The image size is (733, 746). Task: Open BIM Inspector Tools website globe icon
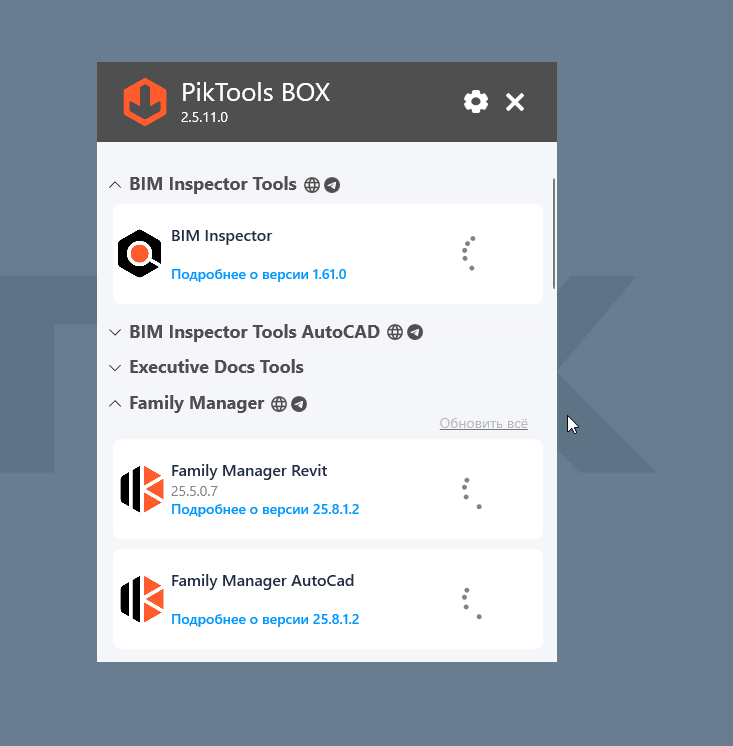(312, 185)
